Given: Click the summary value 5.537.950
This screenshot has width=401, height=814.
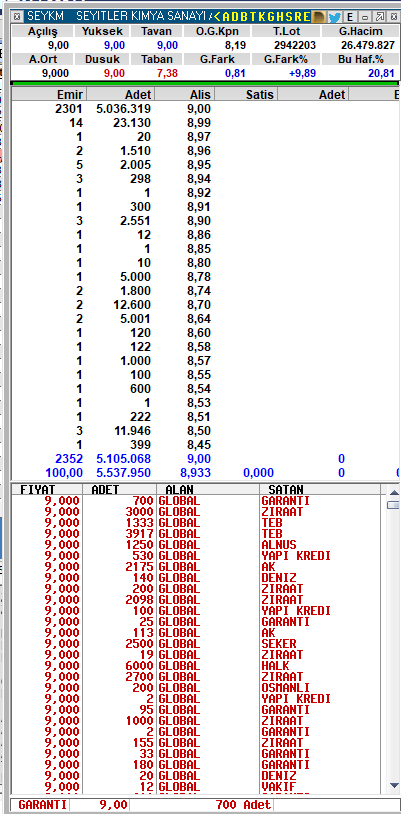Looking at the screenshot, I should click(124, 473).
